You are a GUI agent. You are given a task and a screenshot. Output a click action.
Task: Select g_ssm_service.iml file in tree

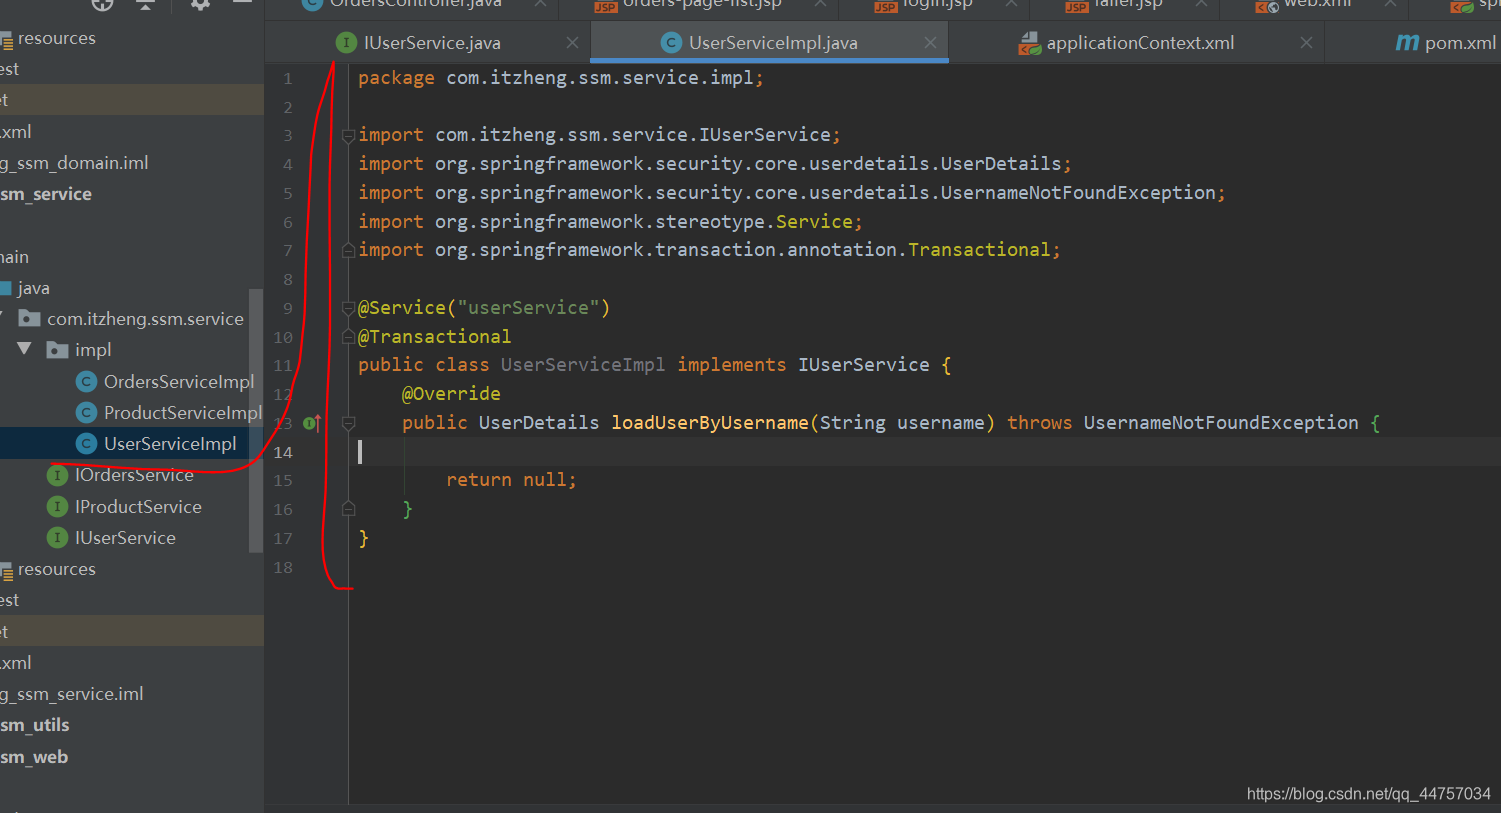(x=72, y=694)
